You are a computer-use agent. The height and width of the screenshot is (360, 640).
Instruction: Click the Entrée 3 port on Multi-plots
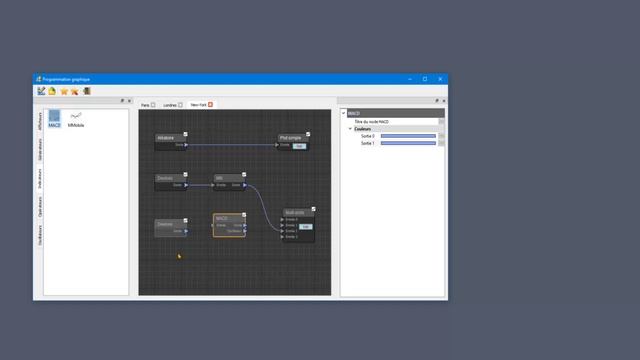coord(282,237)
